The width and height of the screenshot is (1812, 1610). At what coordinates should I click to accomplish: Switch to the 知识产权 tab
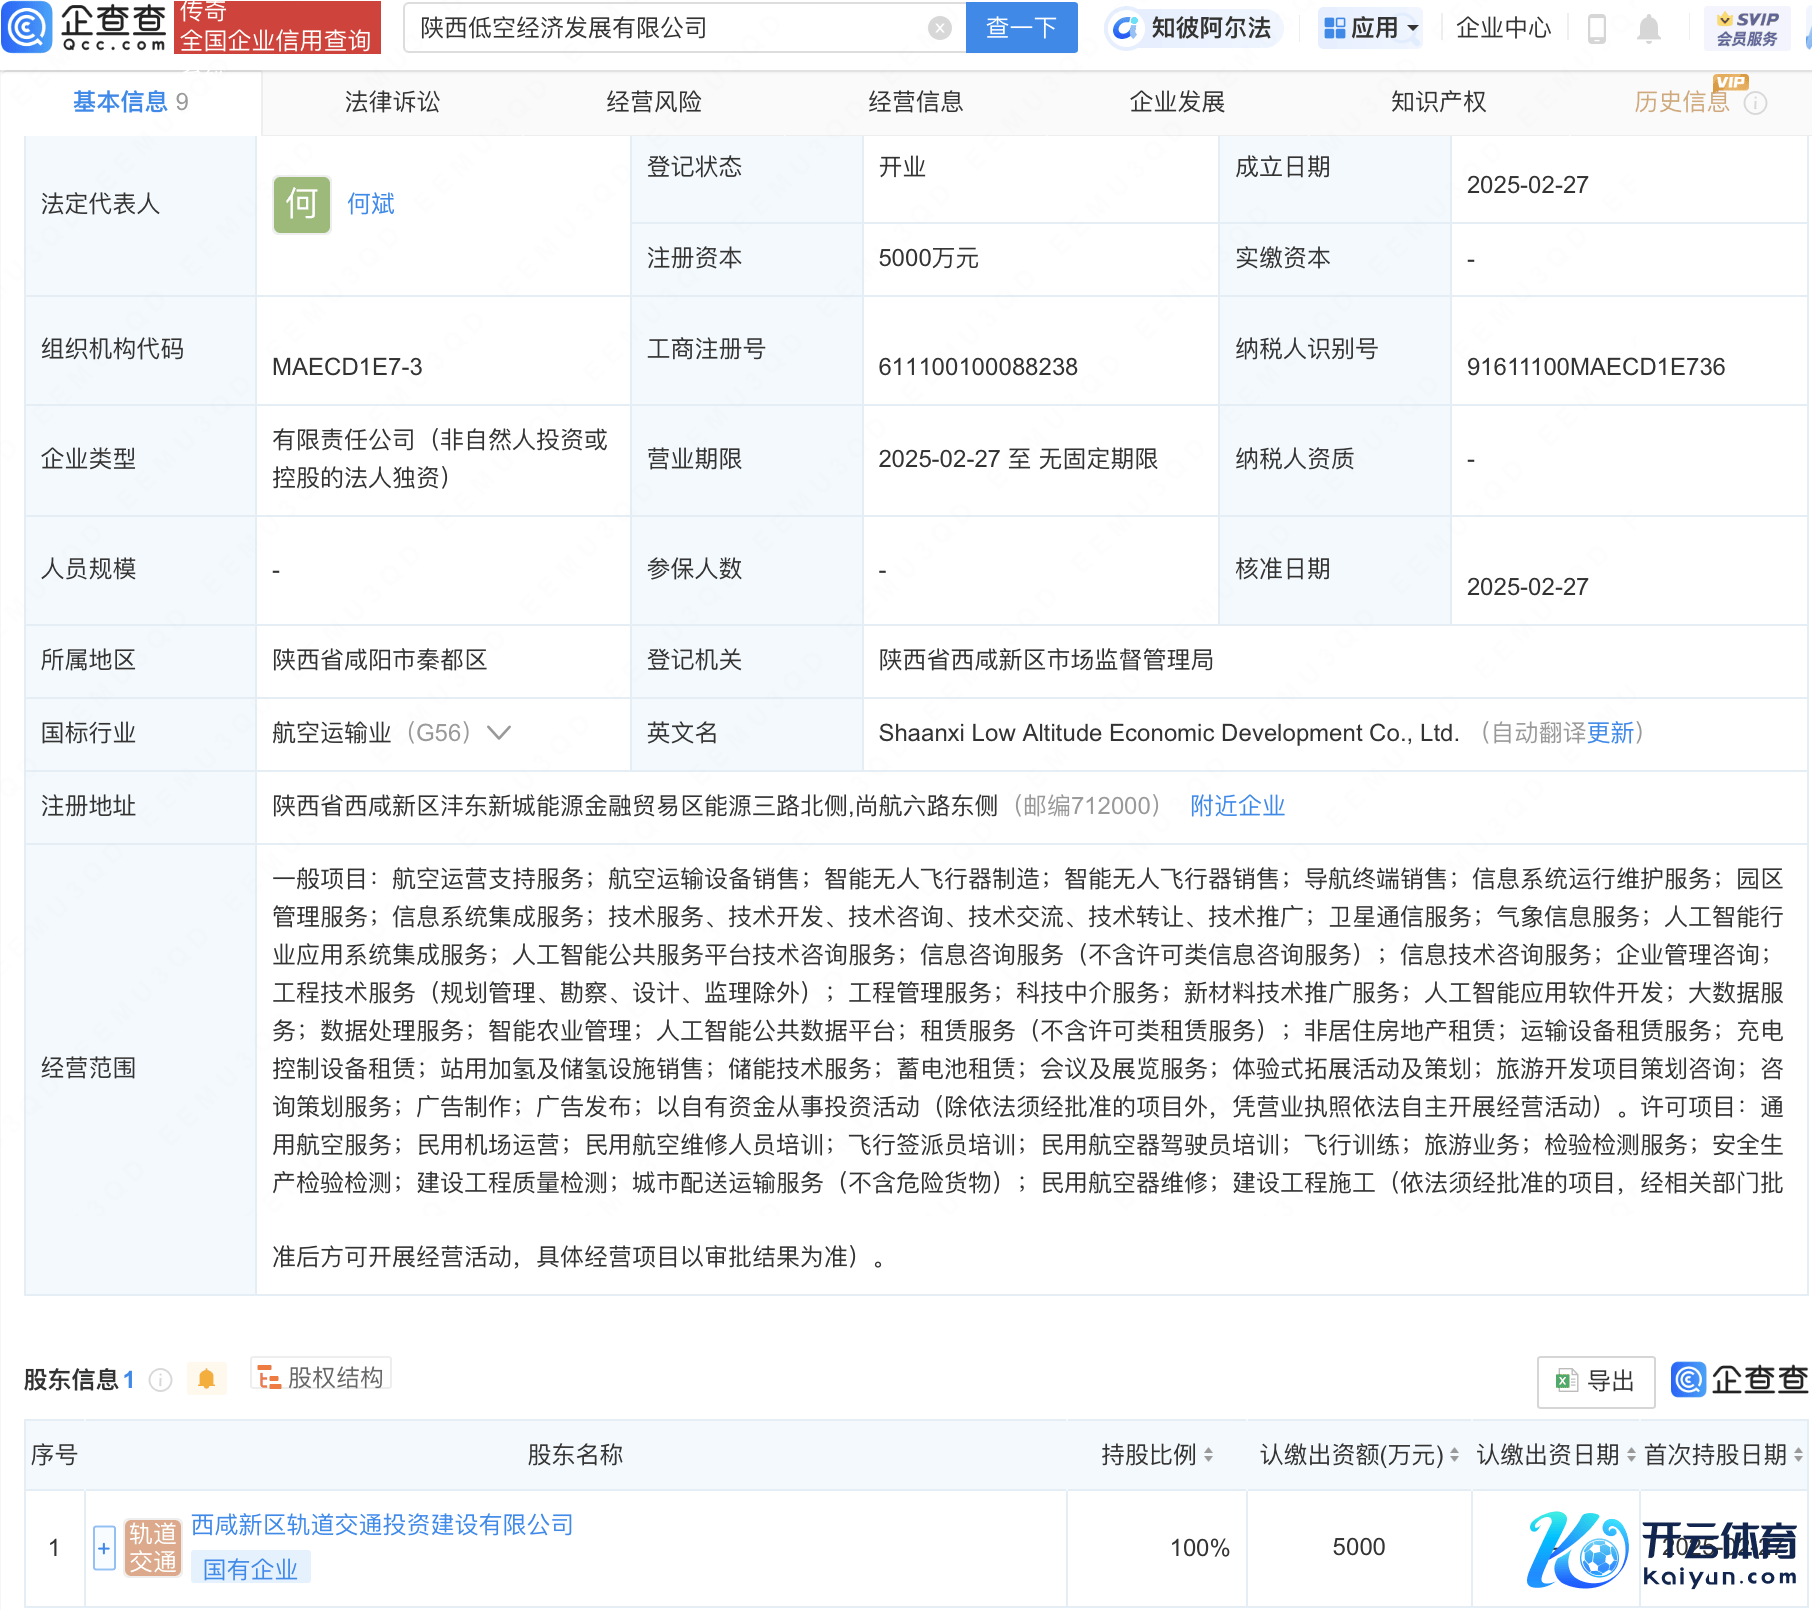[x=1438, y=102]
